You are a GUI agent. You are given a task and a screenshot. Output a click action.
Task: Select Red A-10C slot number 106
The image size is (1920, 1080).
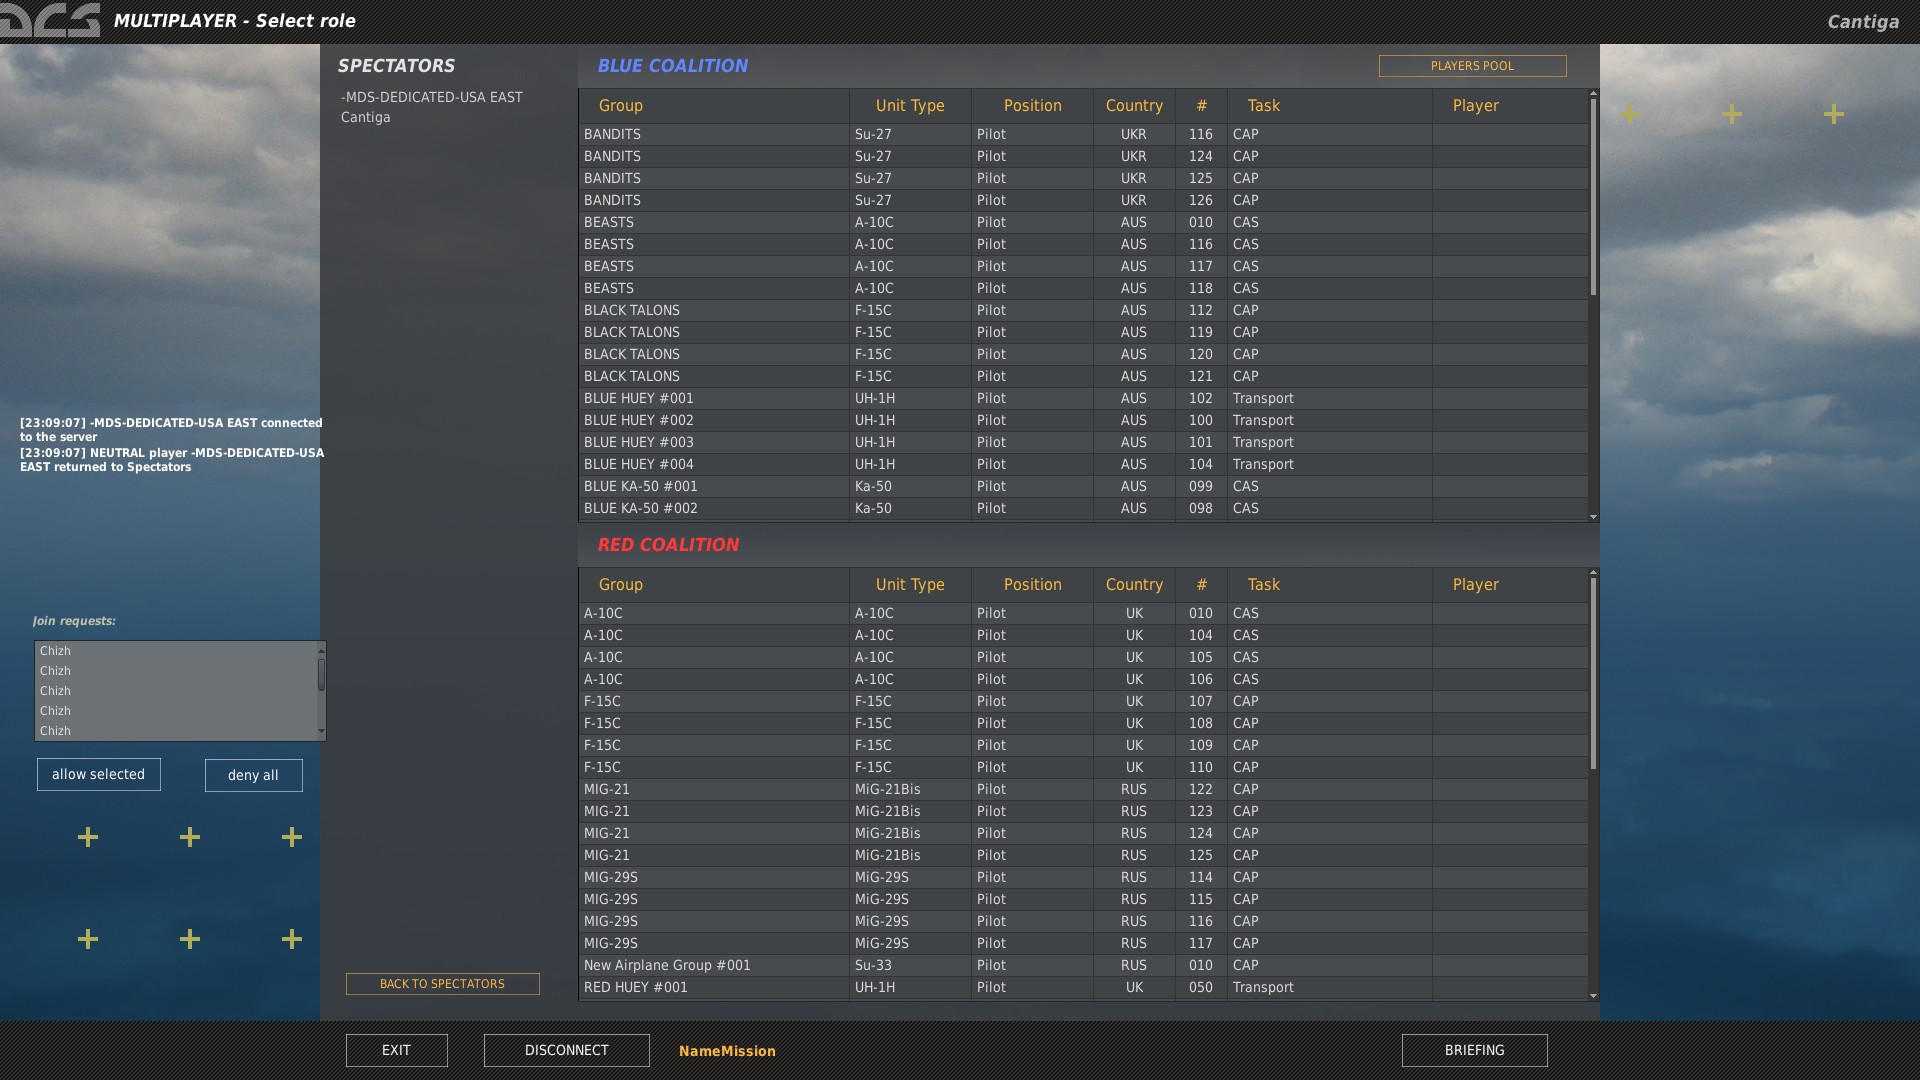(x=1083, y=679)
